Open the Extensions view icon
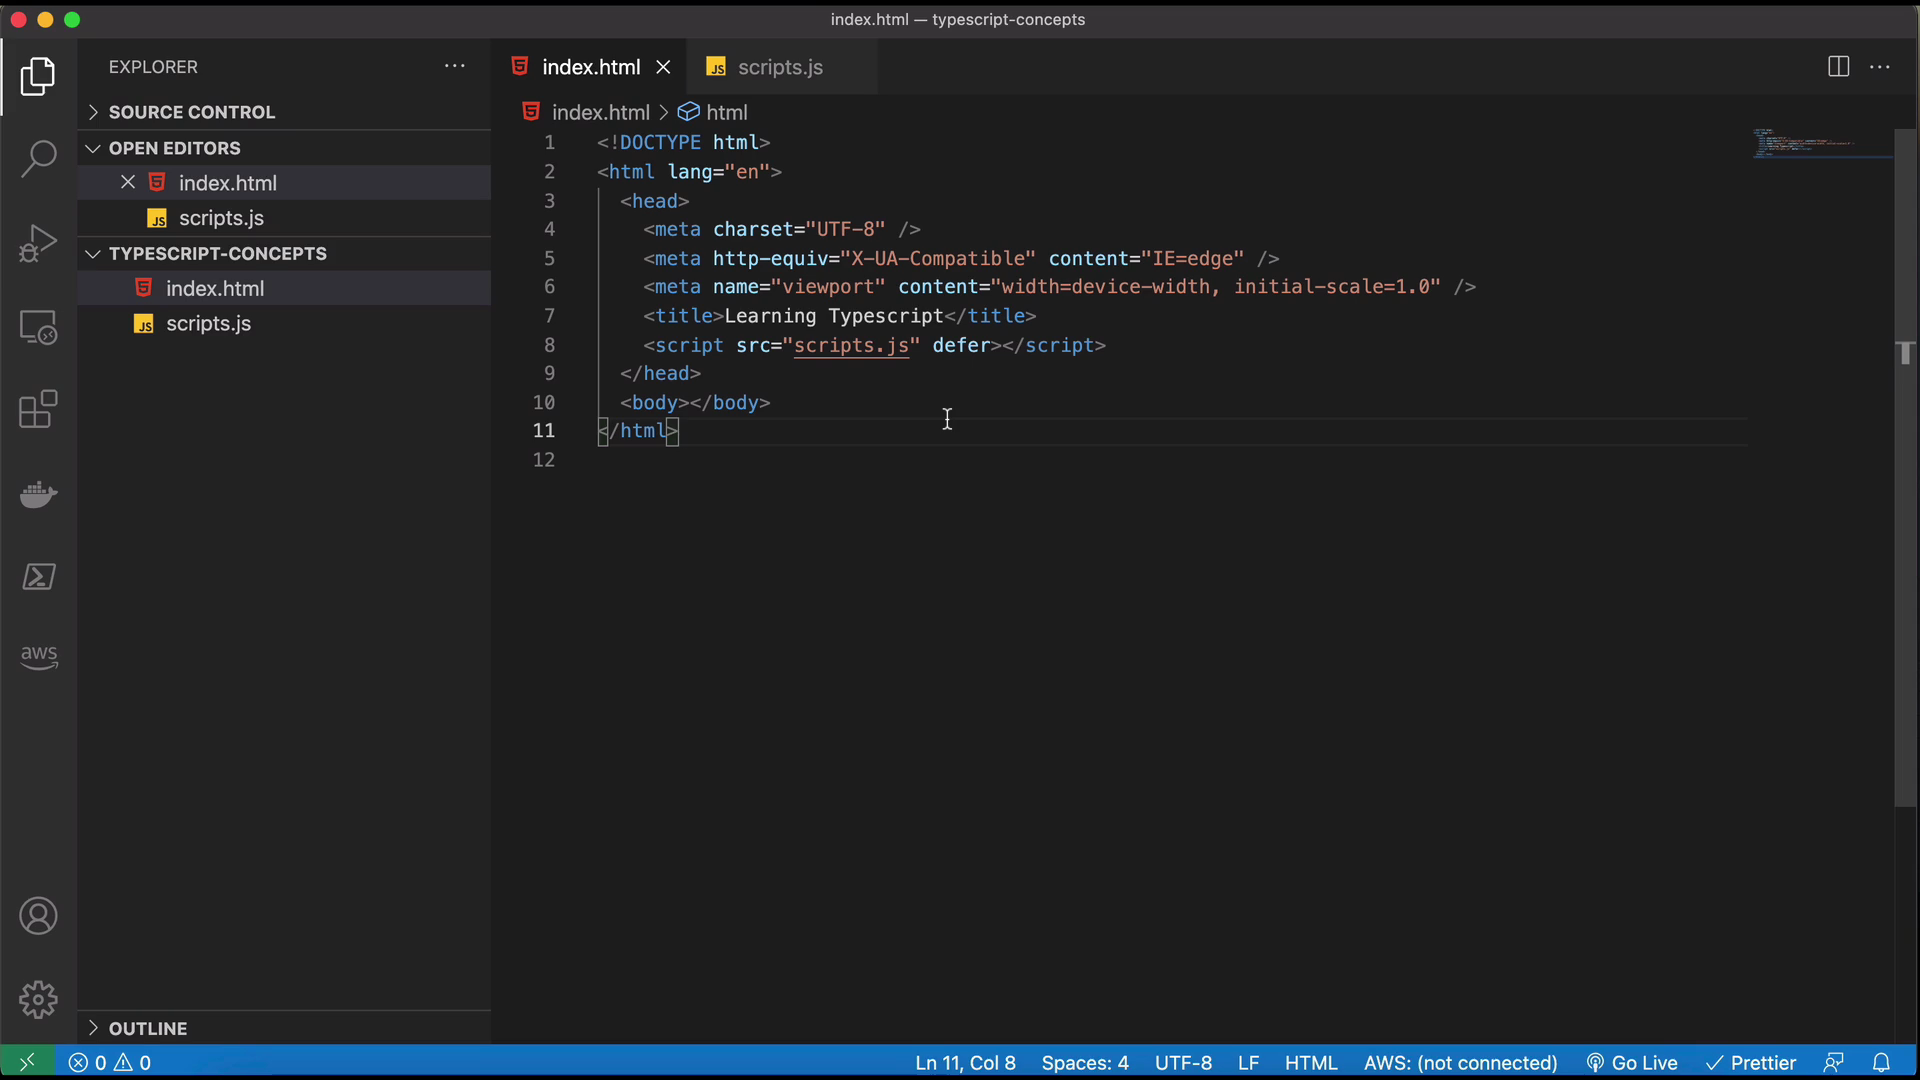Screen dimensions: 1920x1080 click(38, 409)
